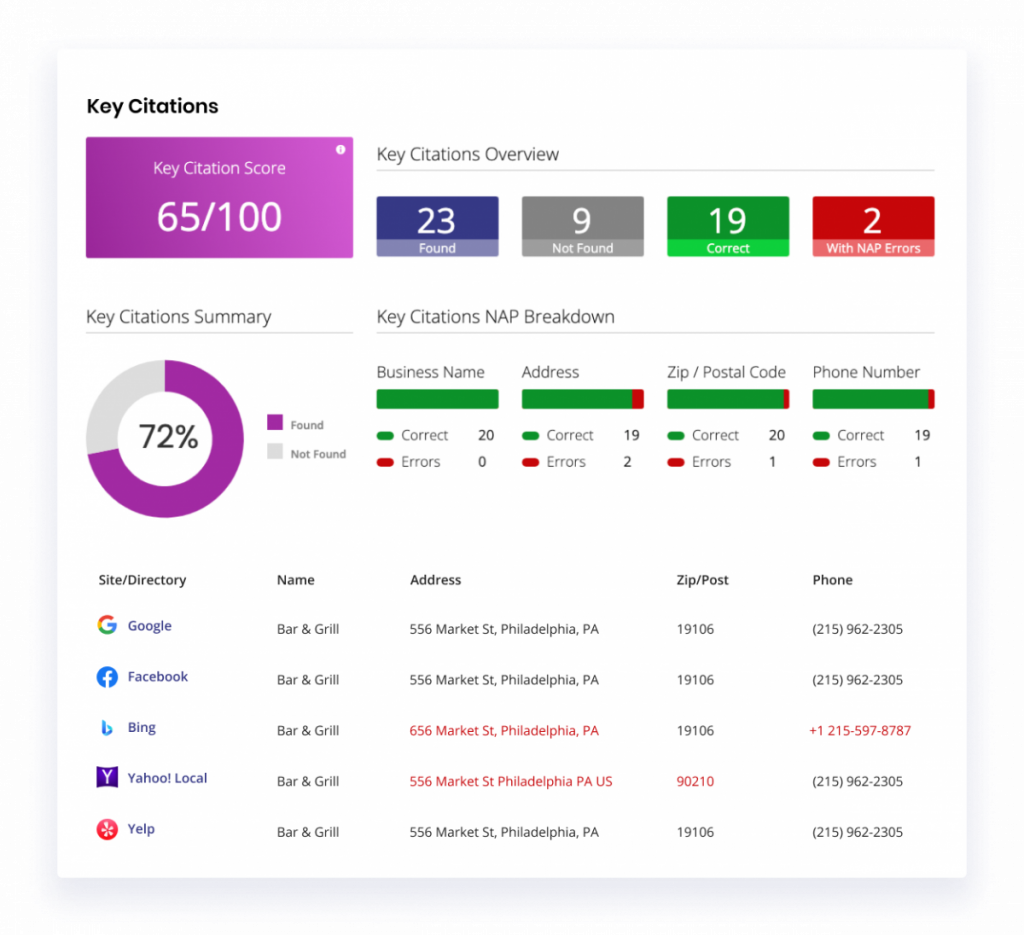Click the Bing logo icon
The width and height of the screenshot is (1024, 935).
tap(107, 727)
